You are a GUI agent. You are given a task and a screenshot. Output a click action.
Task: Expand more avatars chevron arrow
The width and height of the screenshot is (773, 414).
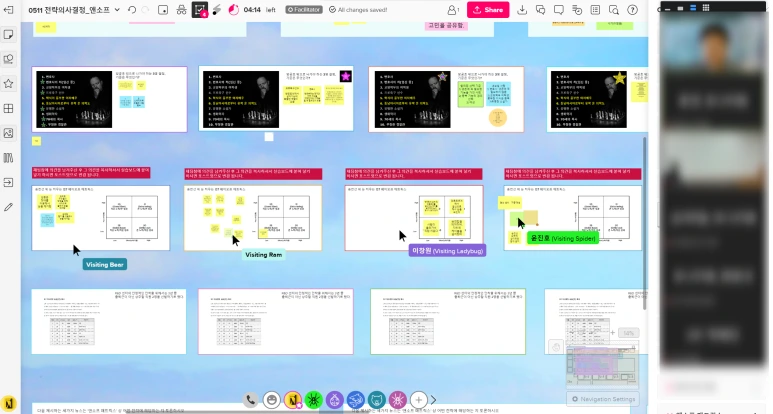(x=433, y=400)
